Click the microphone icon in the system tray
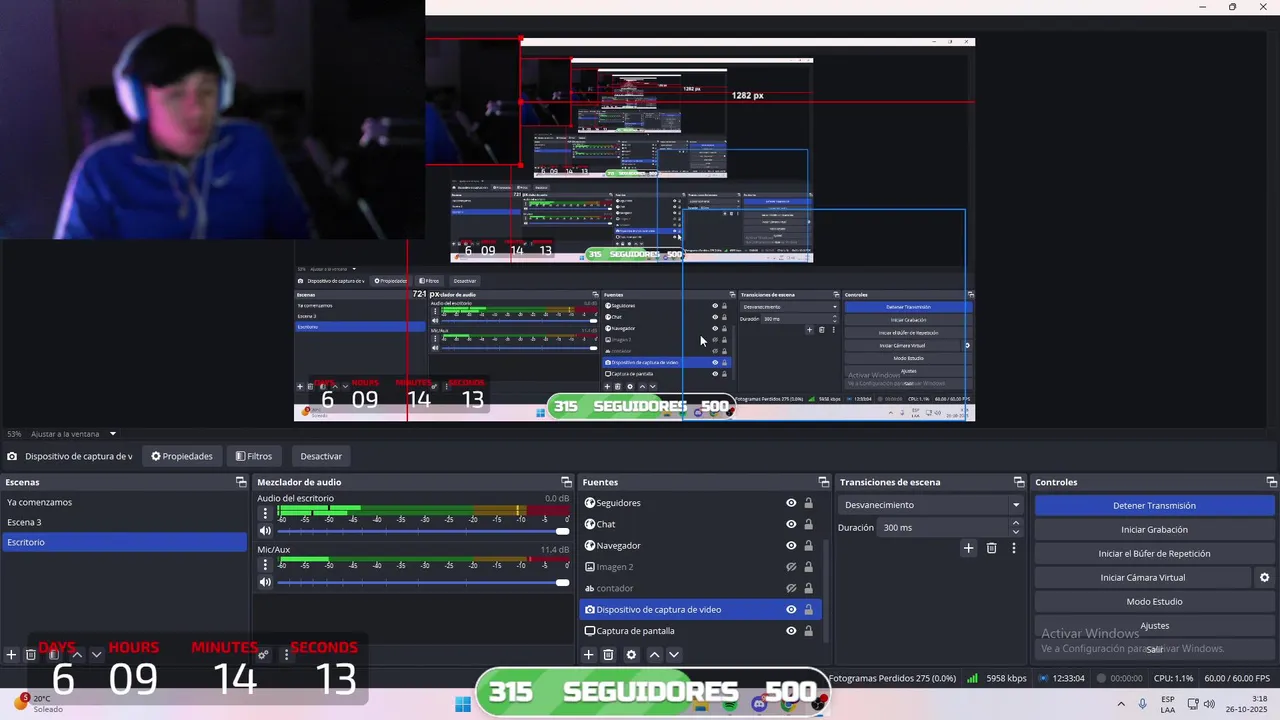Viewport: 1280px width, 720px height. pos(1142,704)
